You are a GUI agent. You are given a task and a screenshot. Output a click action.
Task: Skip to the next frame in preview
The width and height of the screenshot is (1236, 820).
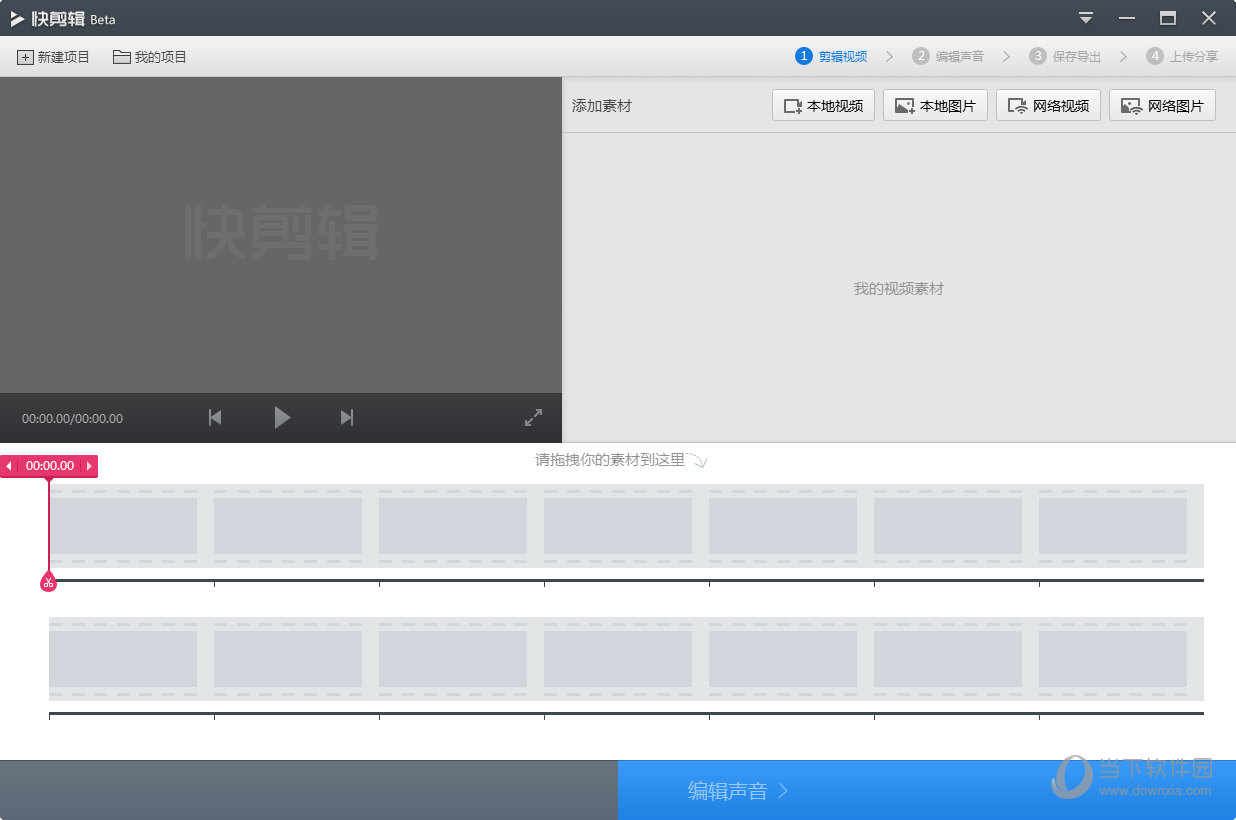pyautogui.click(x=346, y=417)
